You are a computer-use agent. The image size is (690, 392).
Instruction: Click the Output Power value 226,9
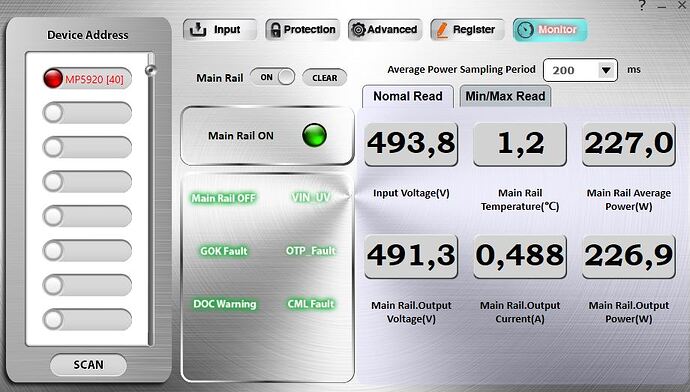pos(629,256)
